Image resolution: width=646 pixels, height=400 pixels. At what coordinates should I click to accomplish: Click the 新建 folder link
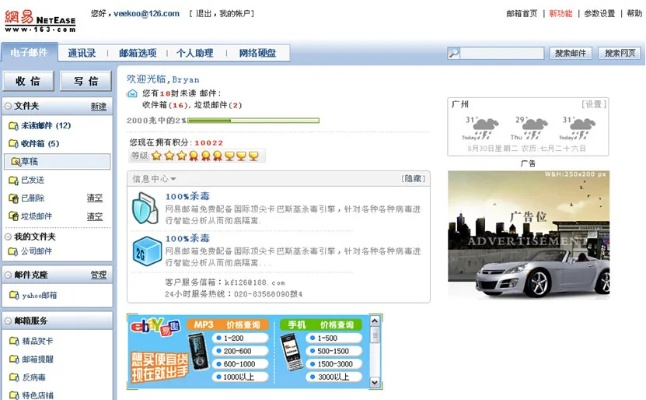click(x=98, y=107)
